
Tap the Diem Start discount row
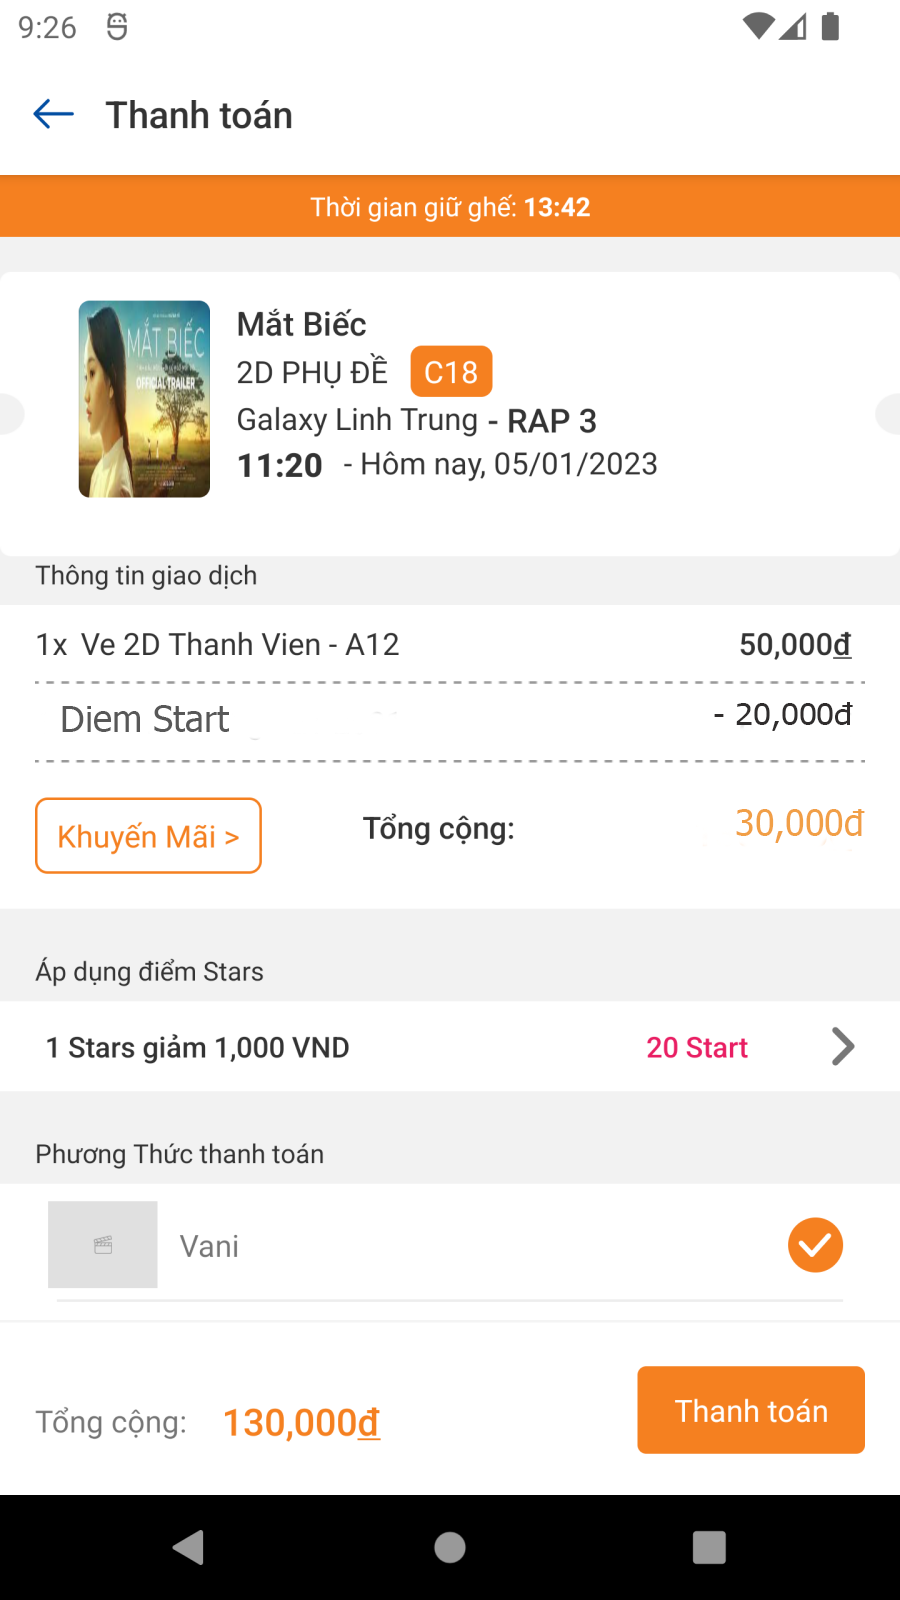click(x=450, y=720)
